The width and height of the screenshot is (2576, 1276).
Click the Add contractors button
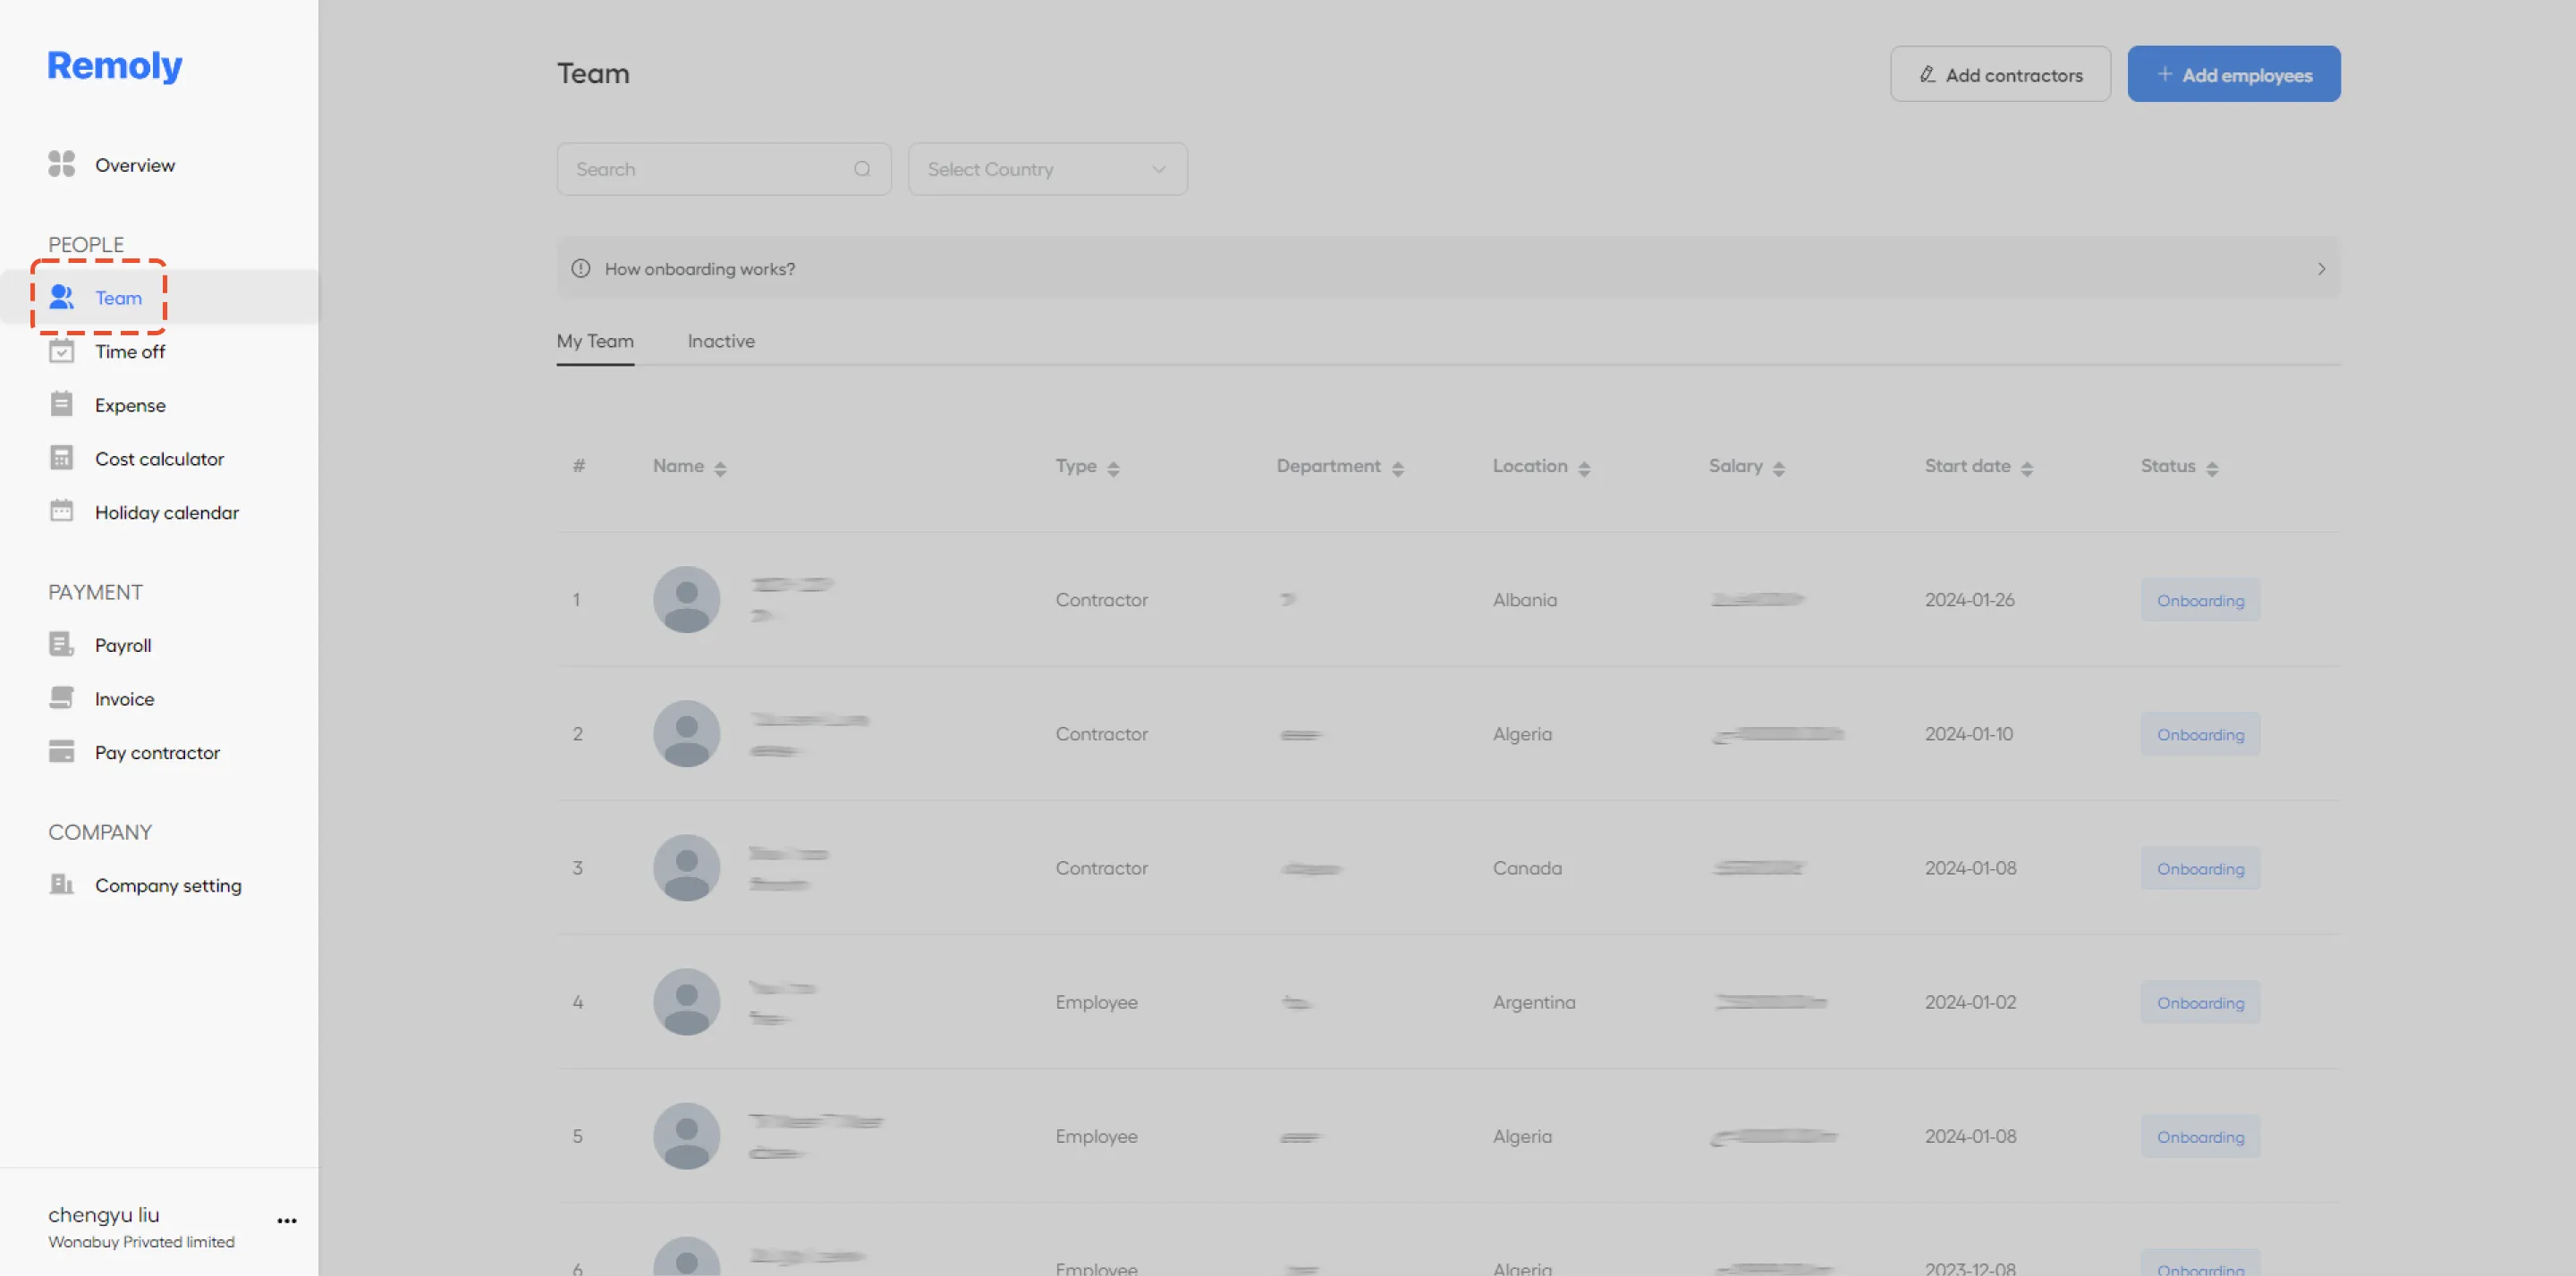click(x=2000, y=74)
